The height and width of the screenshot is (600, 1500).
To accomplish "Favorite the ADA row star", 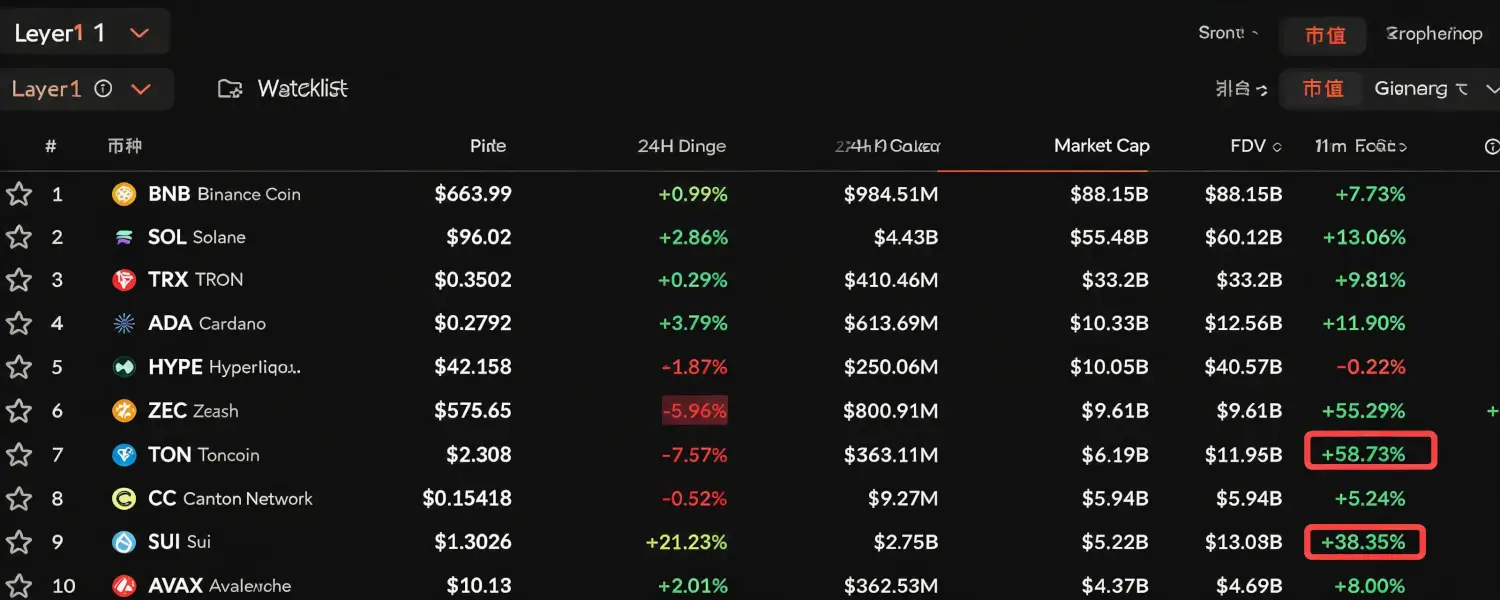I will tap(18, 323).
